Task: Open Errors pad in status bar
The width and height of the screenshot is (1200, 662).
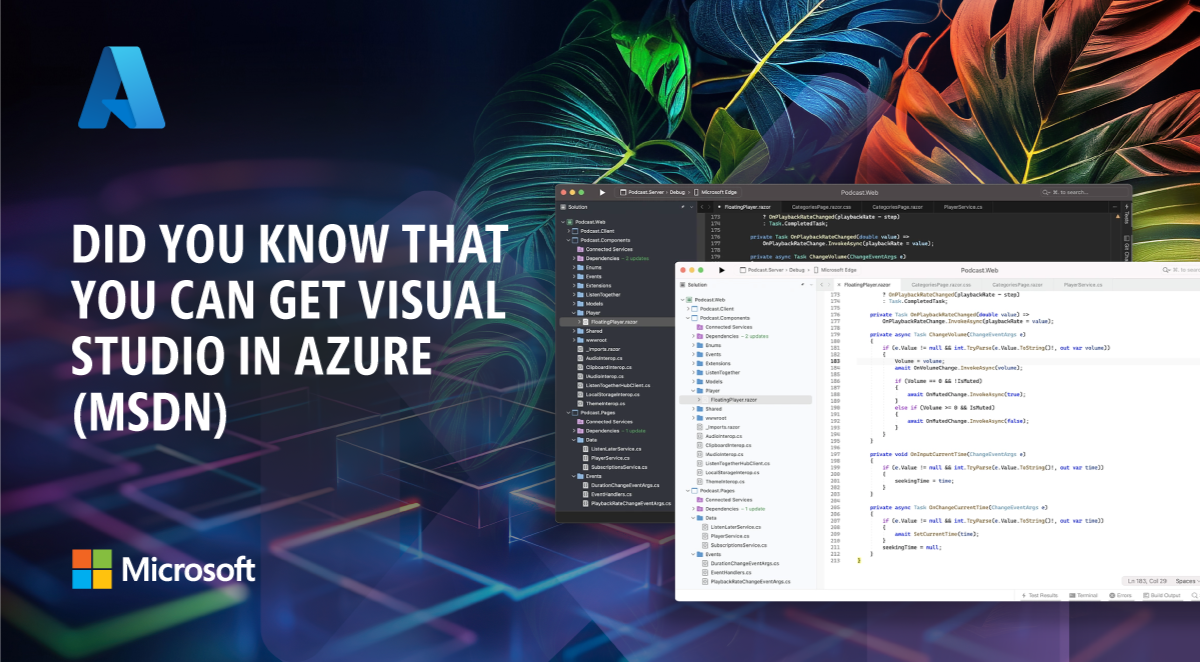Action: click(1121, 595)
